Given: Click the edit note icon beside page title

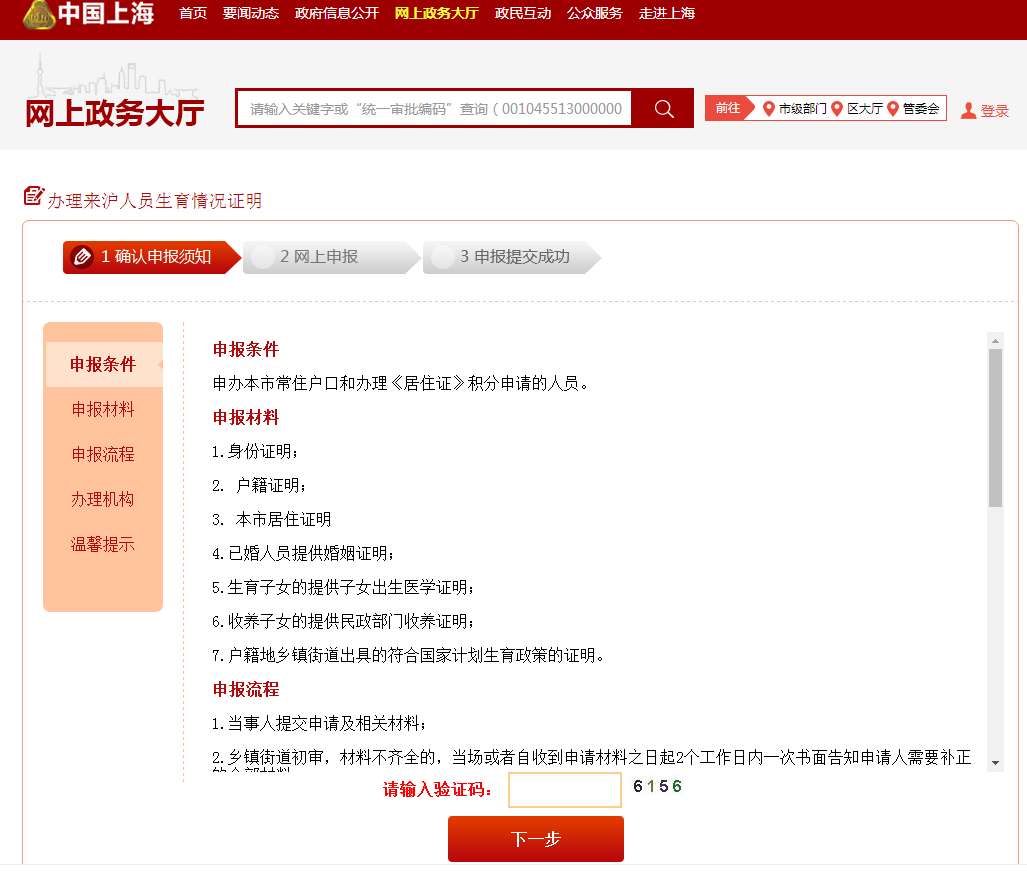Looking at the screenshot, I should pyautogui.click(x=33, y=196).
